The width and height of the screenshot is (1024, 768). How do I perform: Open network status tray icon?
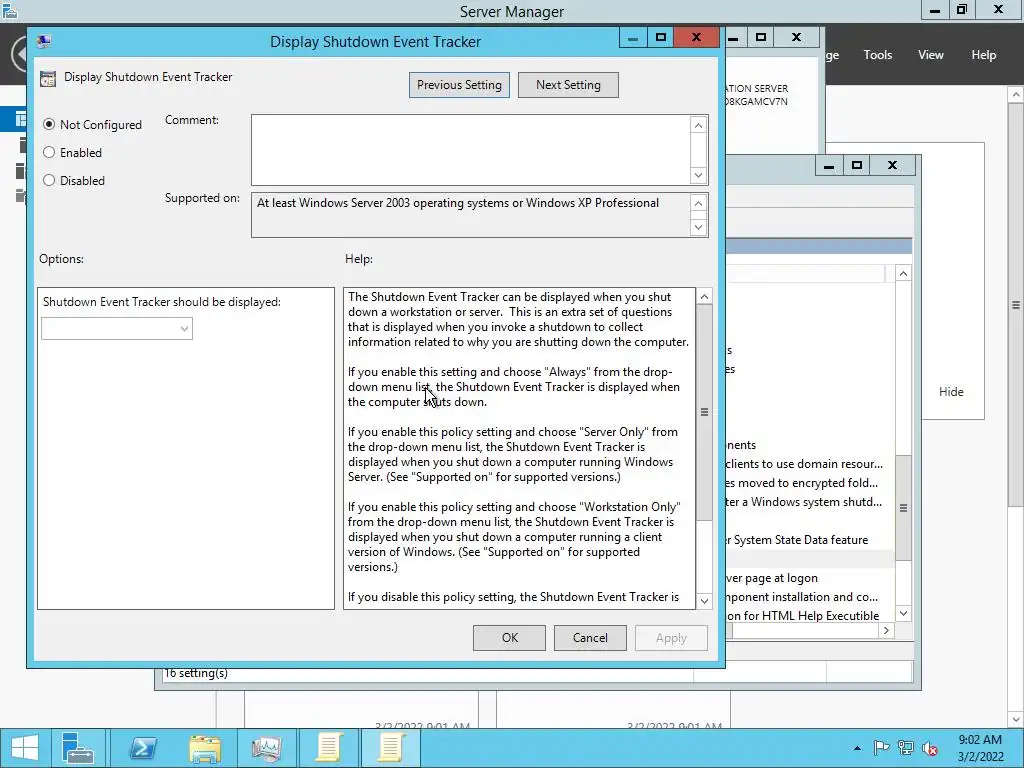click(905, 748)
